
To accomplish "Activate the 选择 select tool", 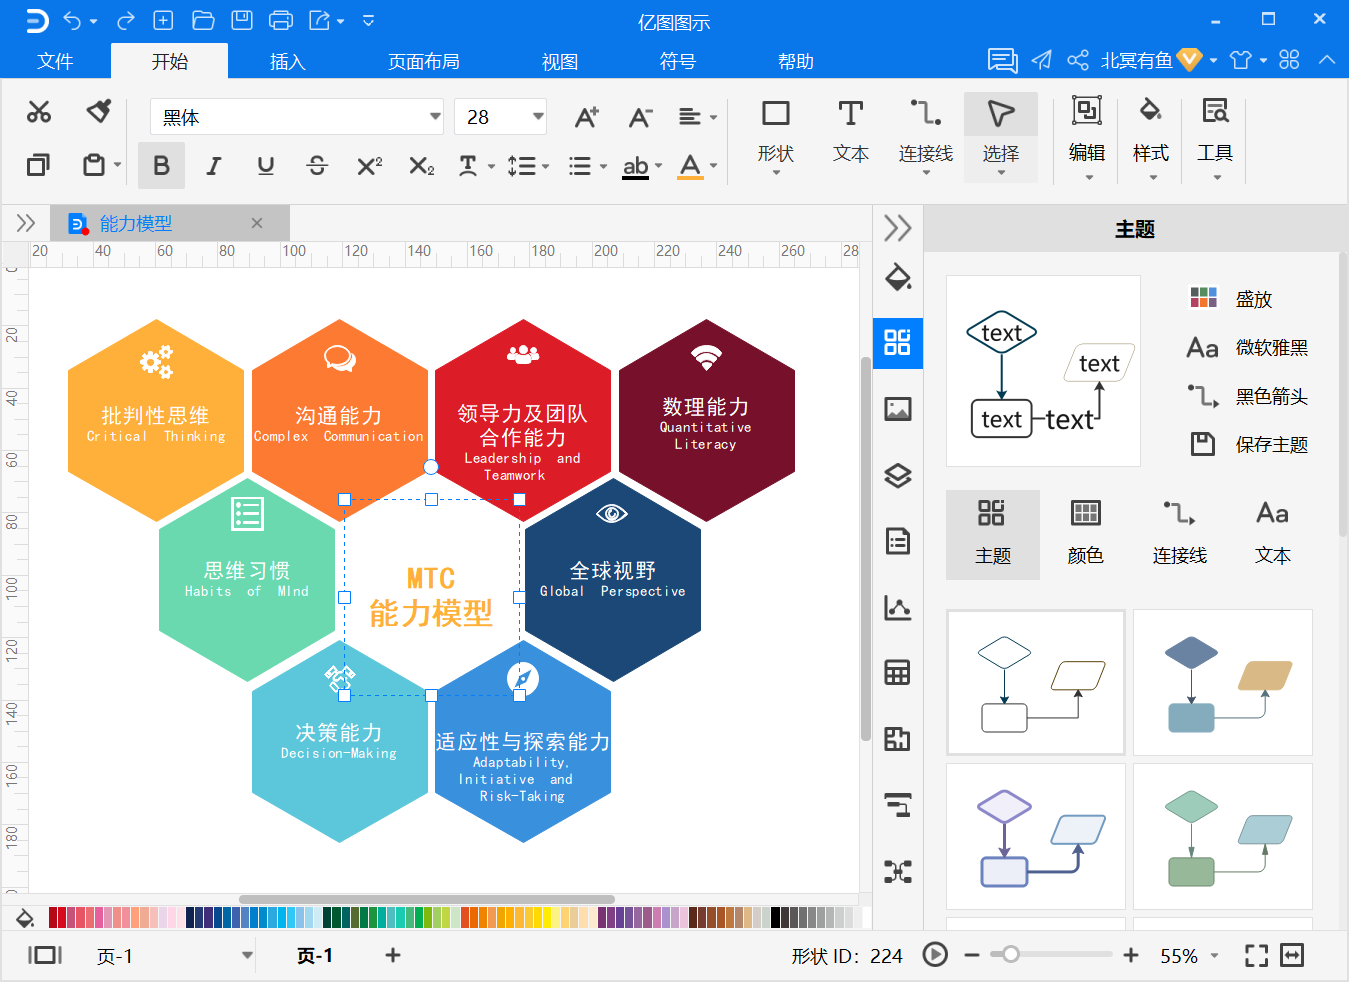I will click(1001, 137).
